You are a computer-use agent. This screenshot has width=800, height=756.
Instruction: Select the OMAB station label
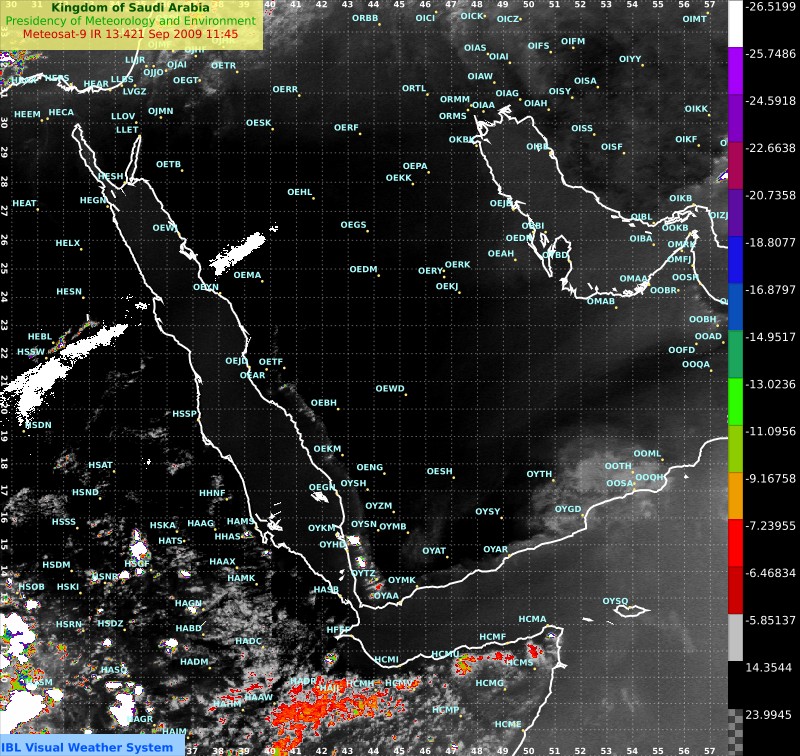[601, 301]
